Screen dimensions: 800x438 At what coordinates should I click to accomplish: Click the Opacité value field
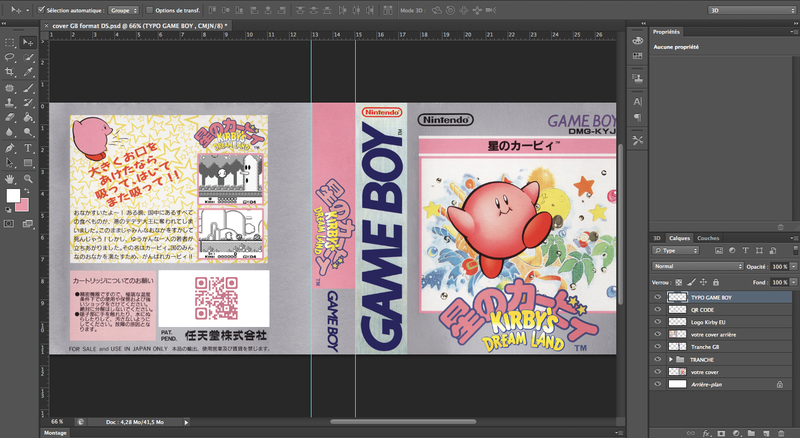(779, 266)
